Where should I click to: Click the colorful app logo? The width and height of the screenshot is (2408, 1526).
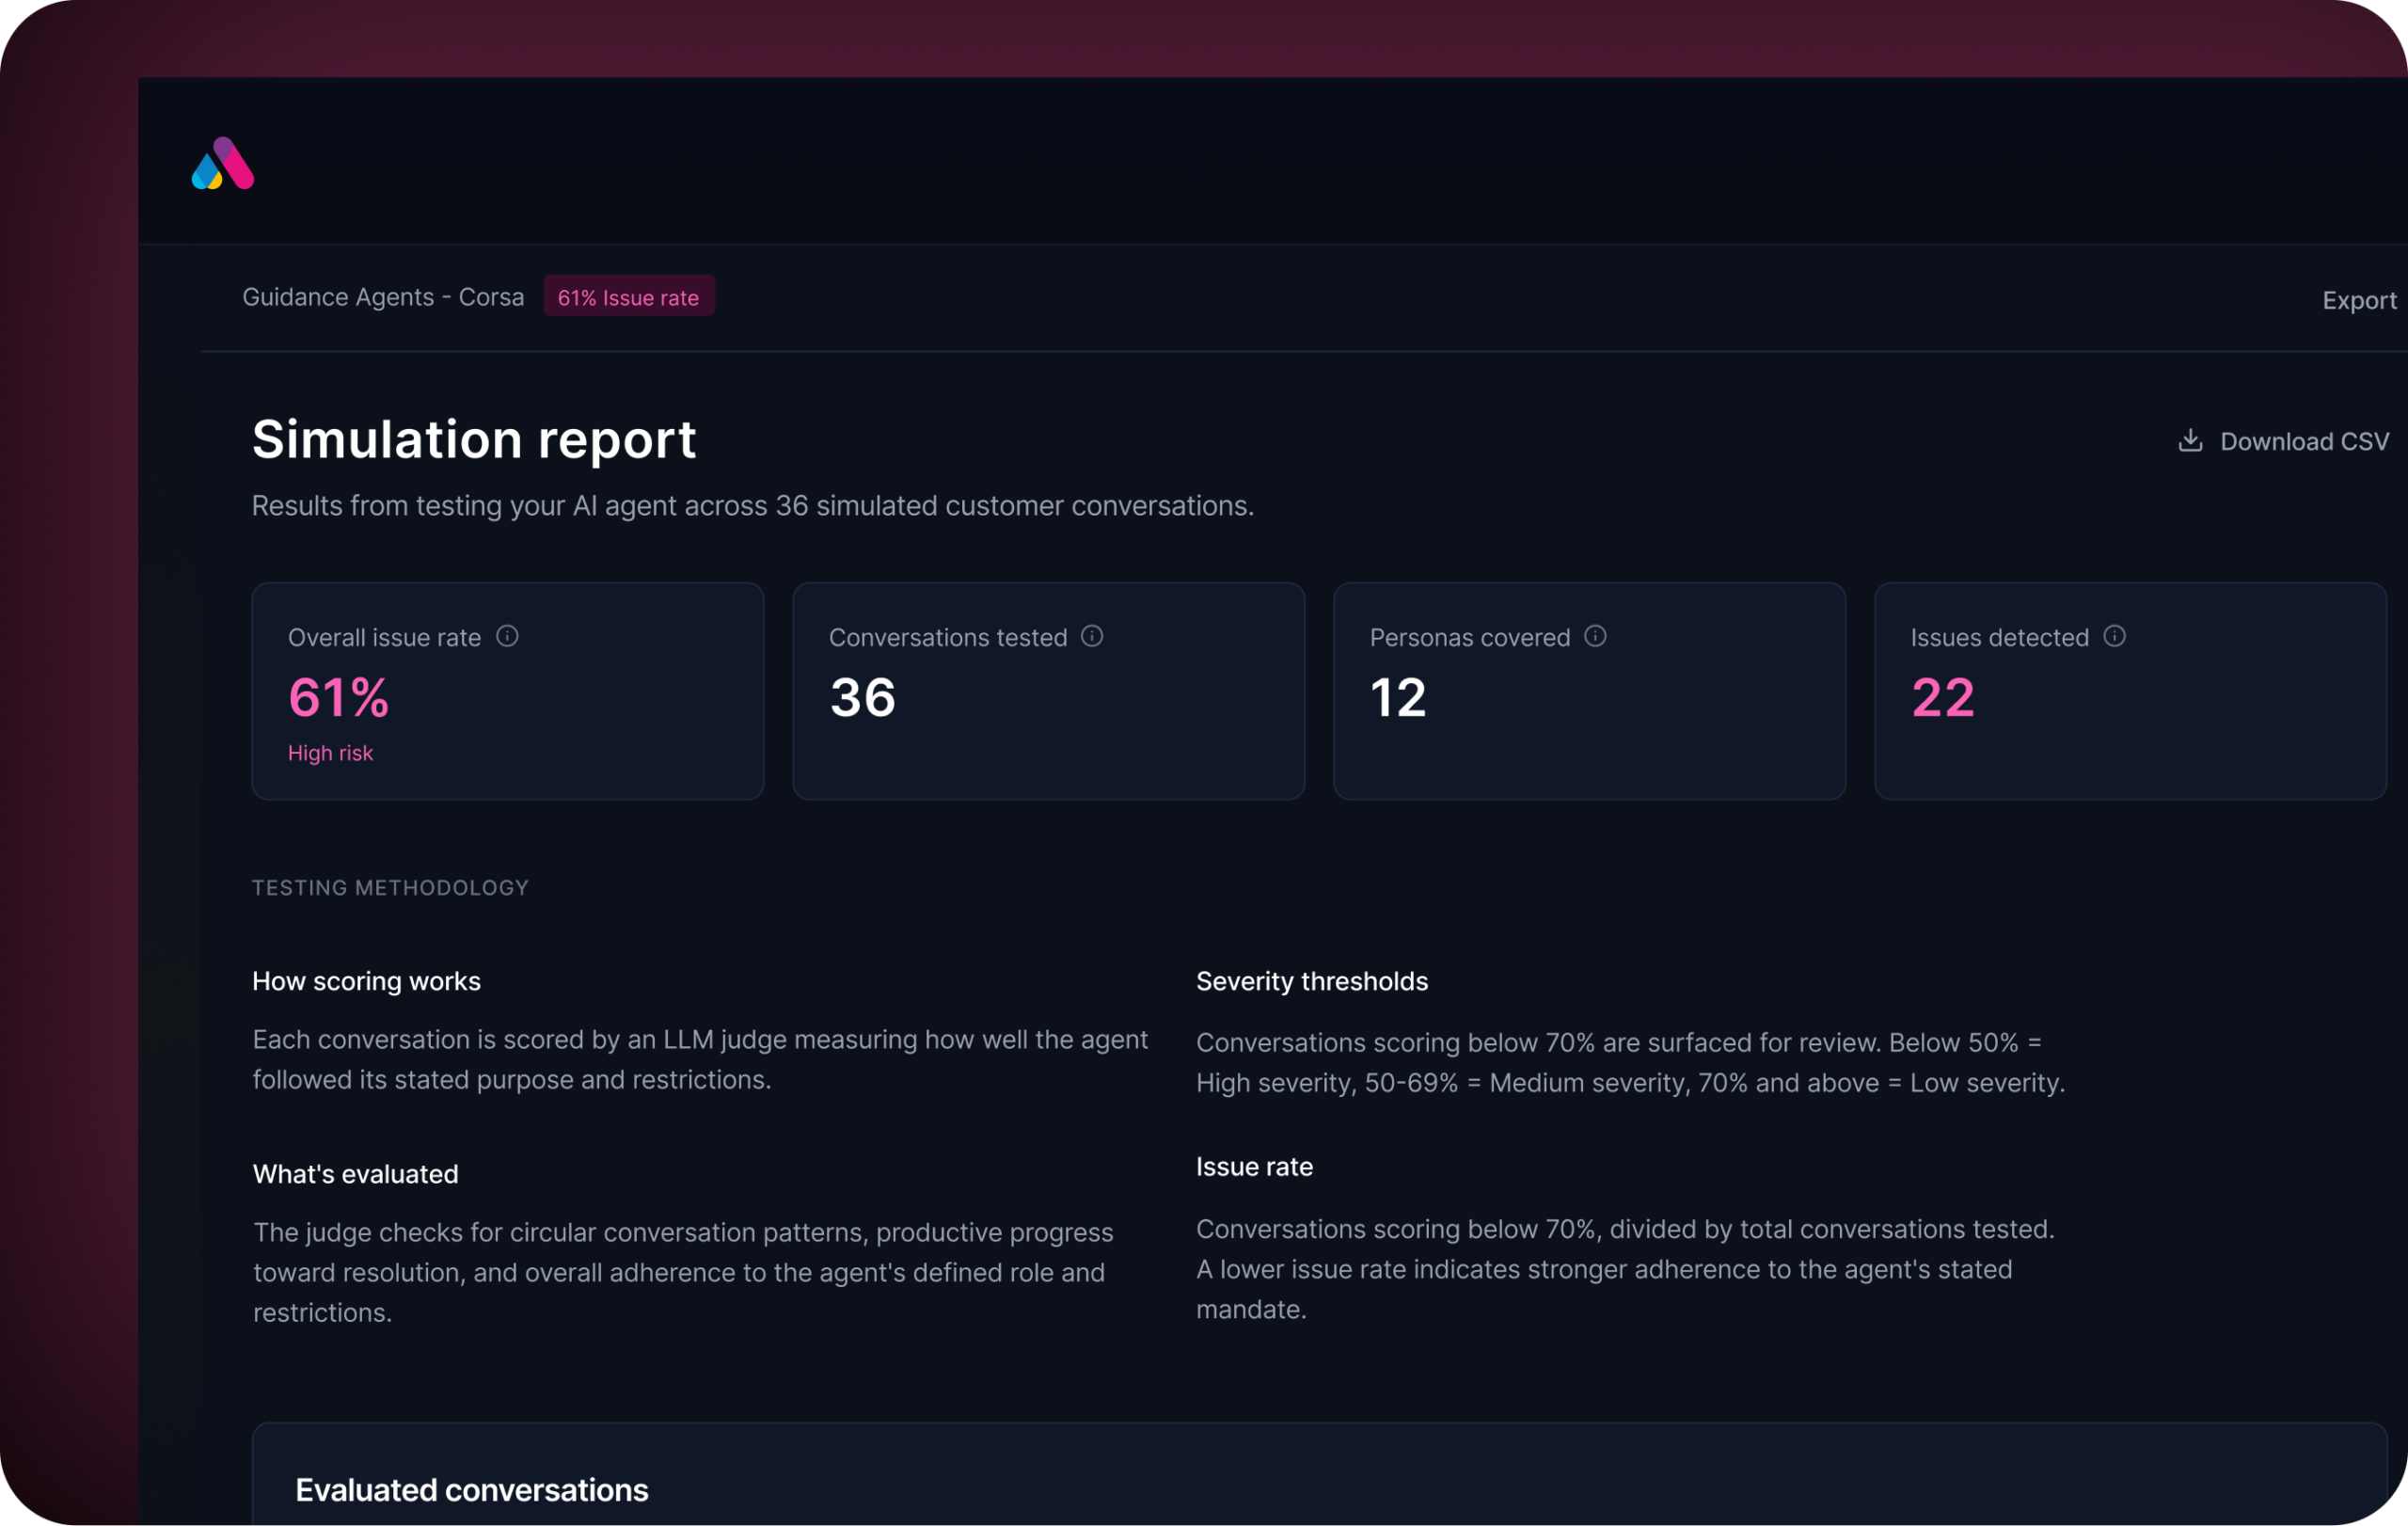[x=222, y=163]
